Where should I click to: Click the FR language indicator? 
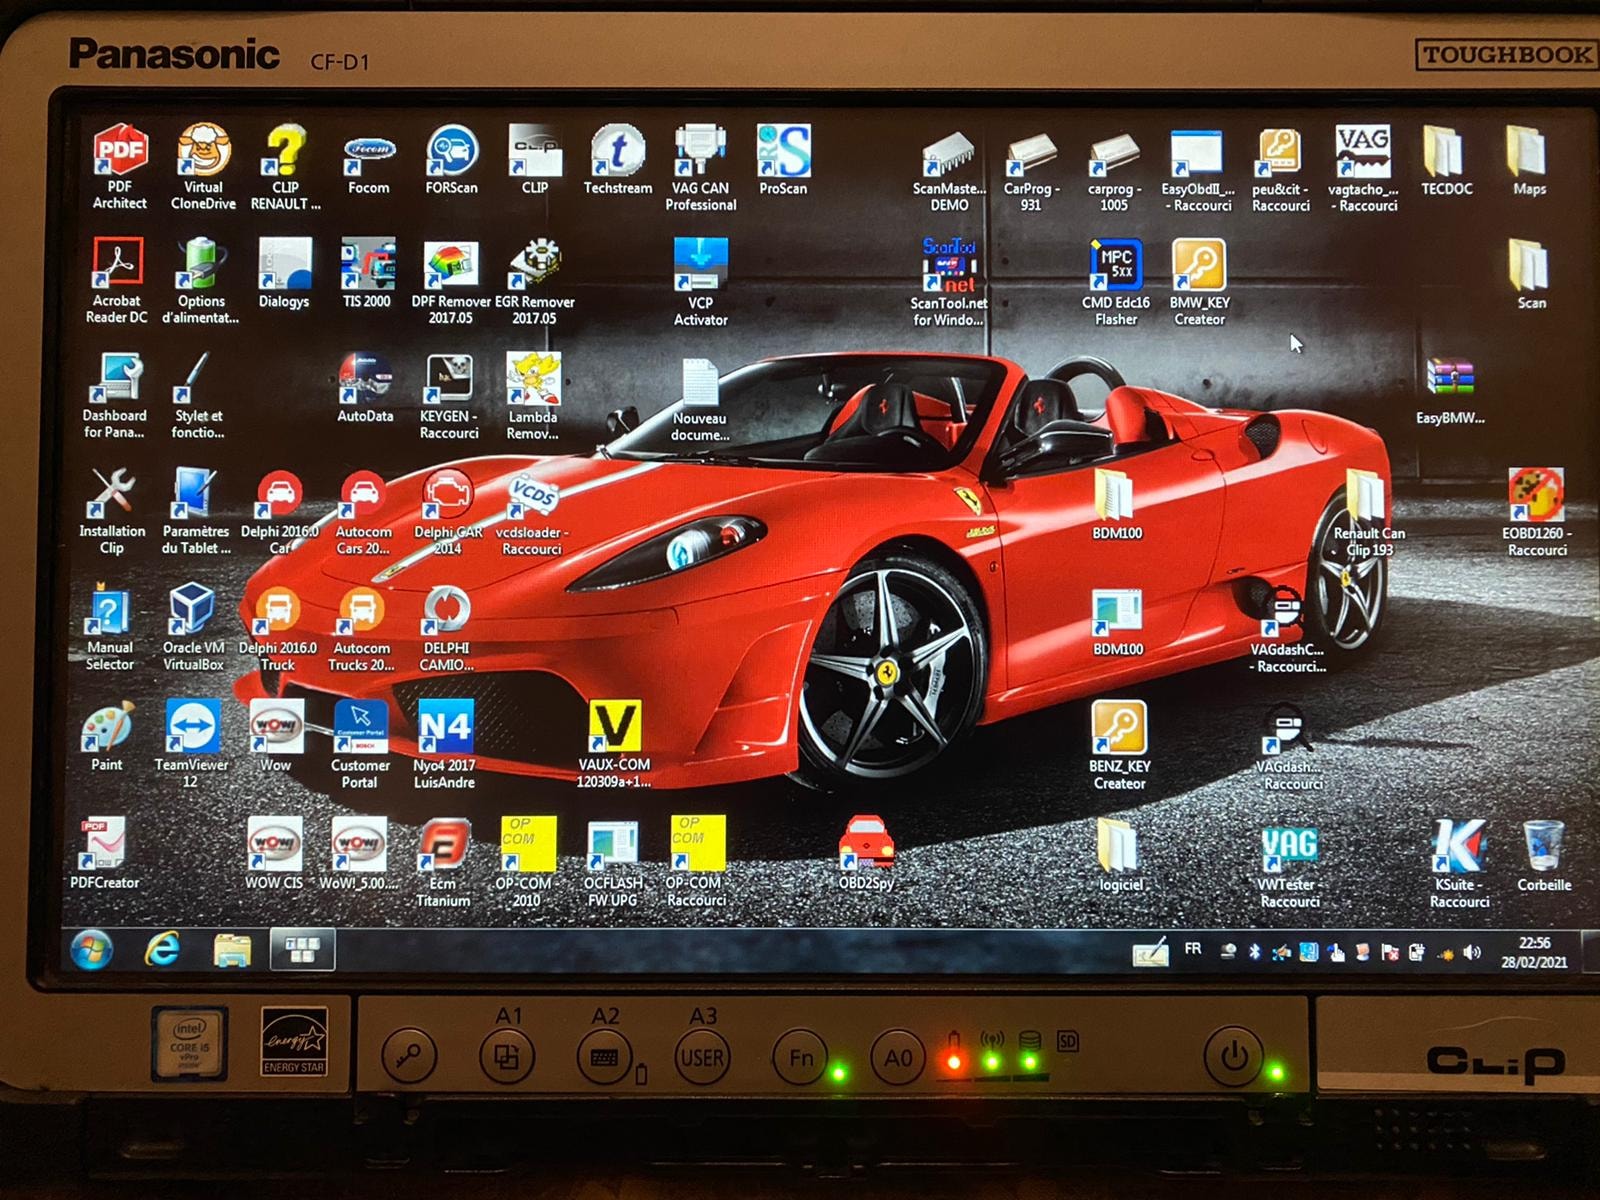point(1193,949)
